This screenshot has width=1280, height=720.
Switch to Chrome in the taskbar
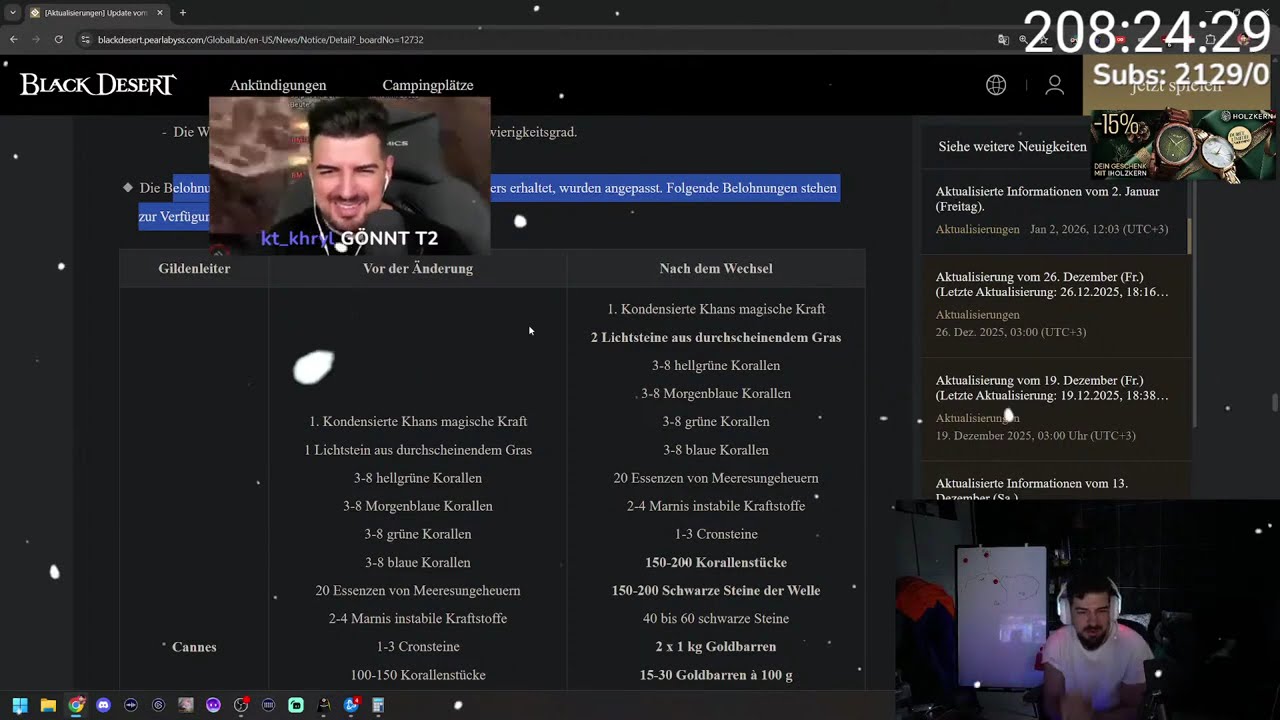pyautogui.click(x=76, y=705)
